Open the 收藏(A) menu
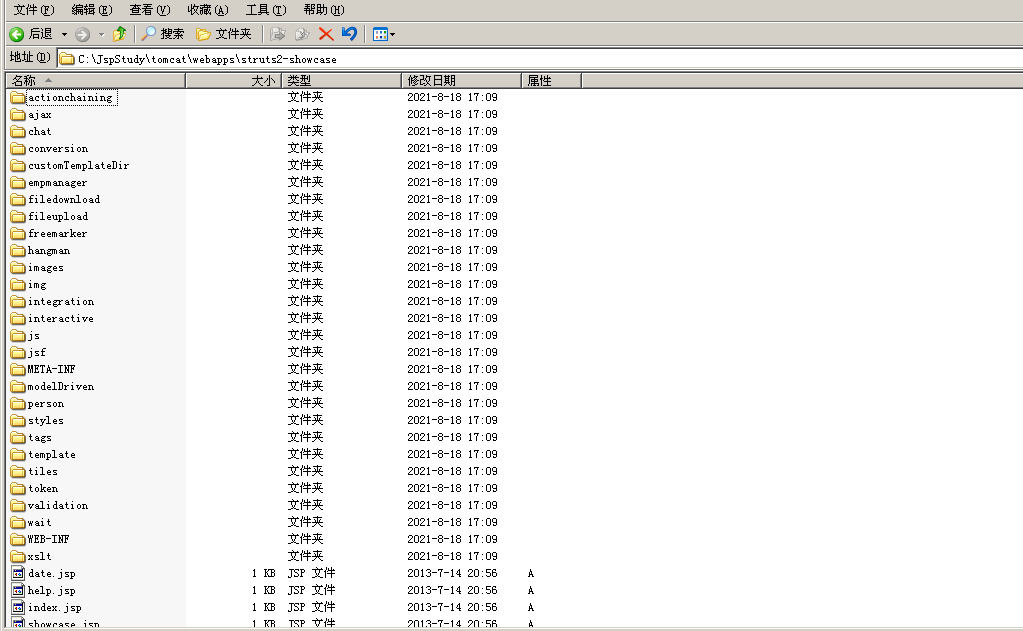 click(208, 10)
